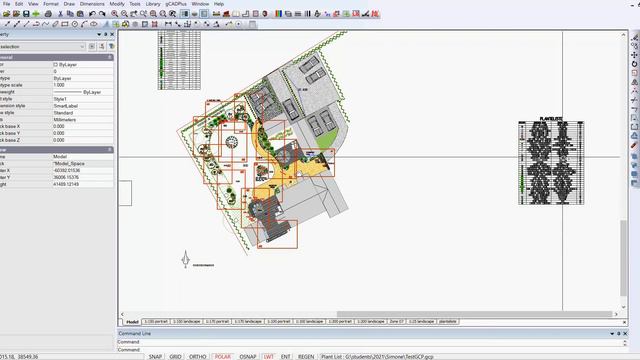Click the green plus add icon
Screen dimensions: 640x360
point(36,14)
